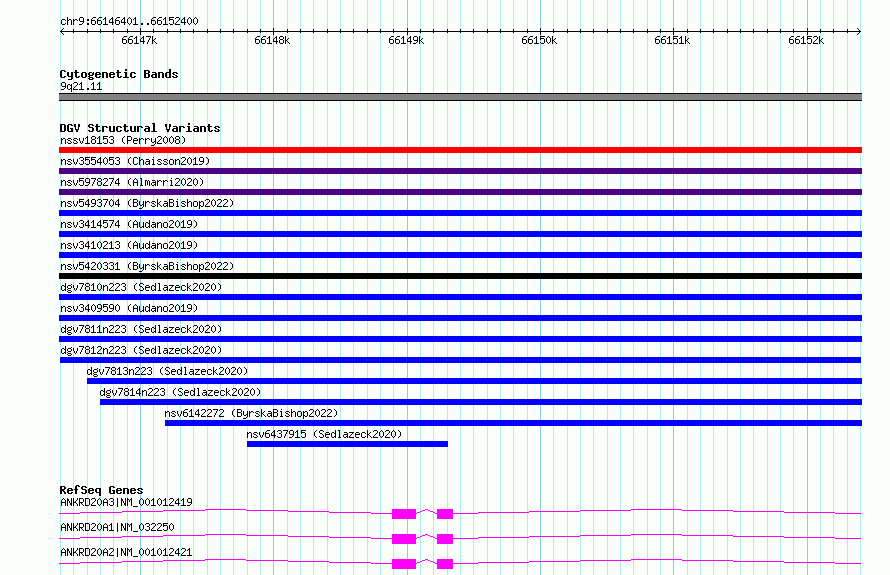Click the nsv3409590 Audano2019 blue bar
Screen dimensions: 890x575
pyautogui.click(x=460, y=318)
